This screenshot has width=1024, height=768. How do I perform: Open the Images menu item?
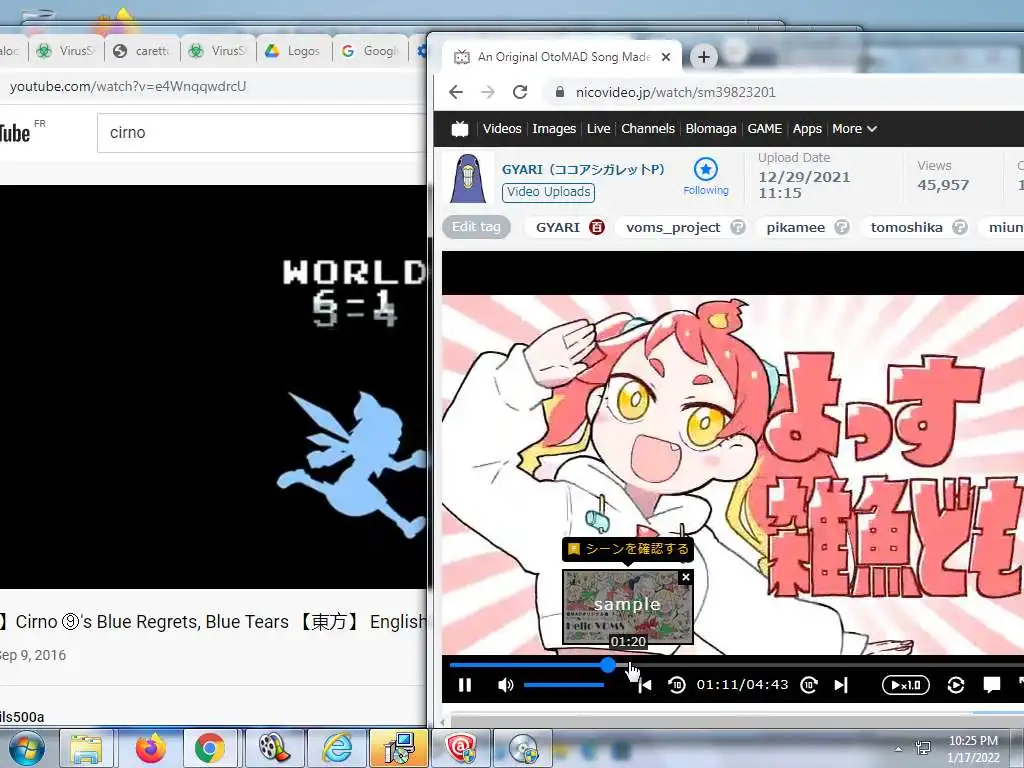[x=554, y=129]
